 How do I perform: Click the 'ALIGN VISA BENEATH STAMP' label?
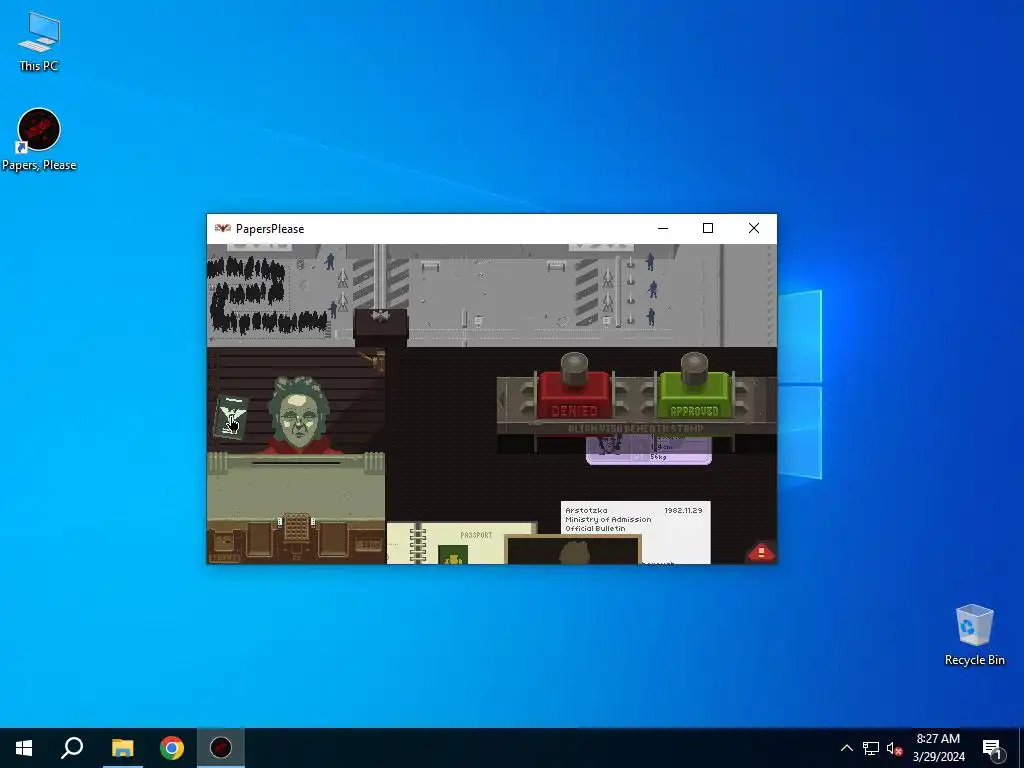click(635, 428)
